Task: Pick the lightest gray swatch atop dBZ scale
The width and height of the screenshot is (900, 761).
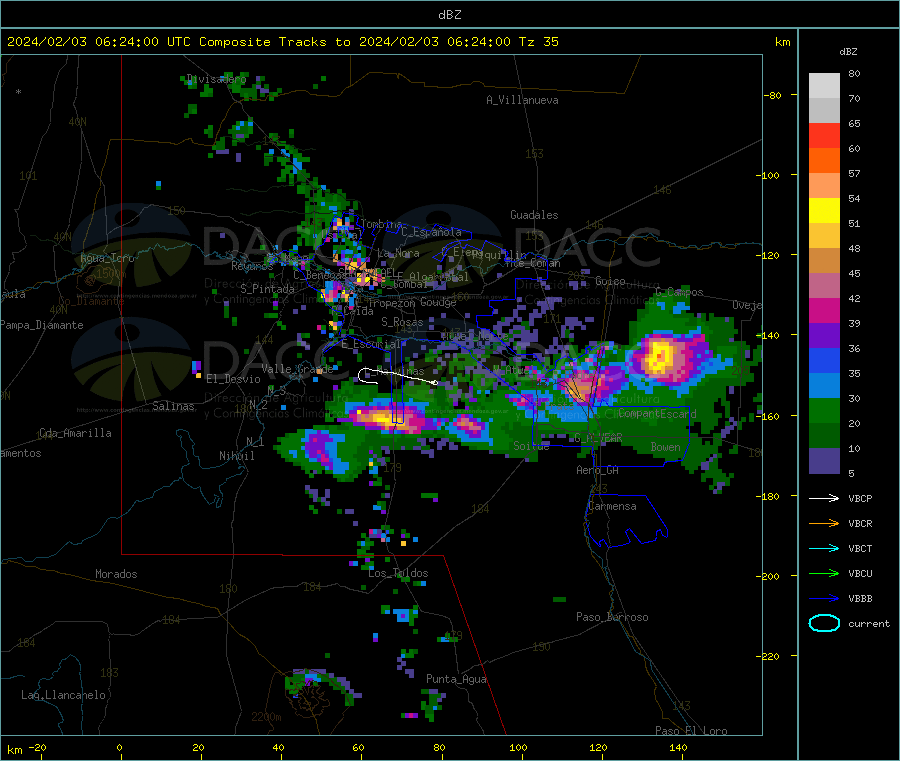Action: tap(824, 86)
